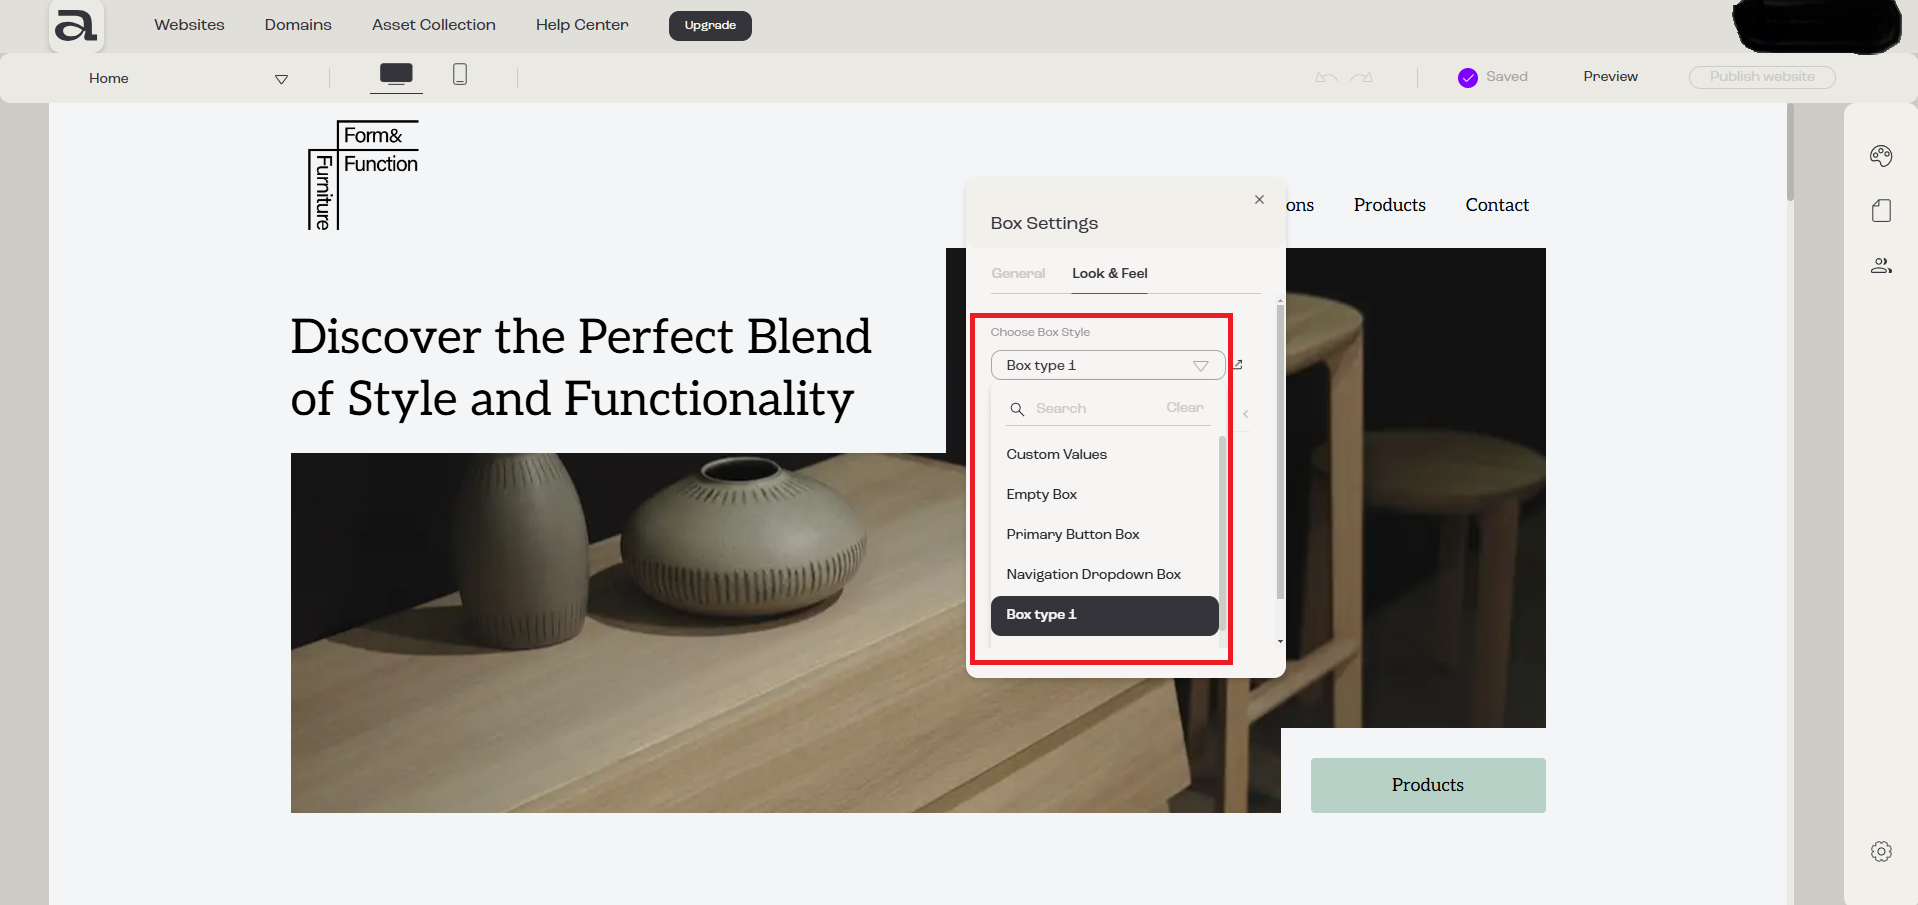Click the small collapse chevron beside search
The image size is (1918, 905).
pyautogui.click(x=1246, y=413)
